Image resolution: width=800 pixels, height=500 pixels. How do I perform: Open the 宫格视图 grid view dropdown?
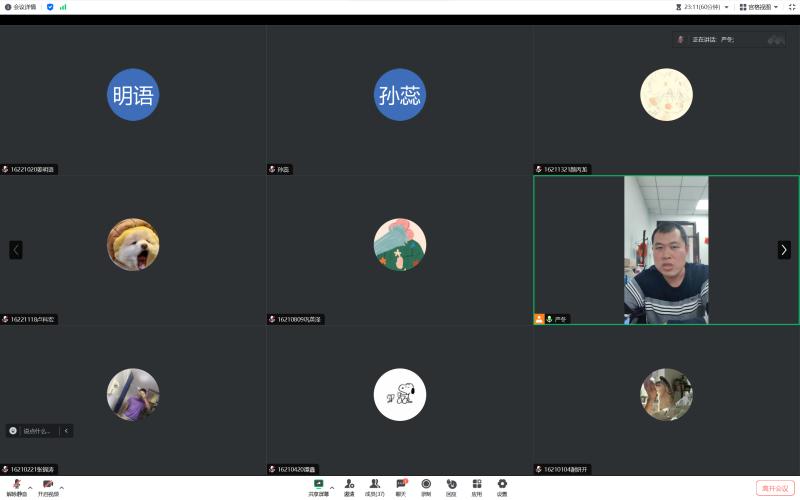758,7
